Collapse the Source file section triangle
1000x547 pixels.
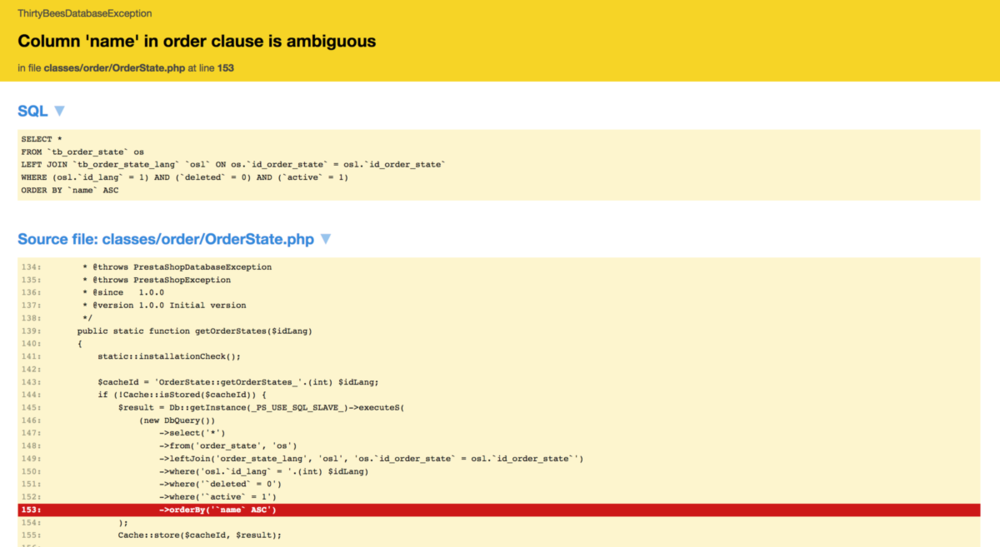(x=325, y=240)
